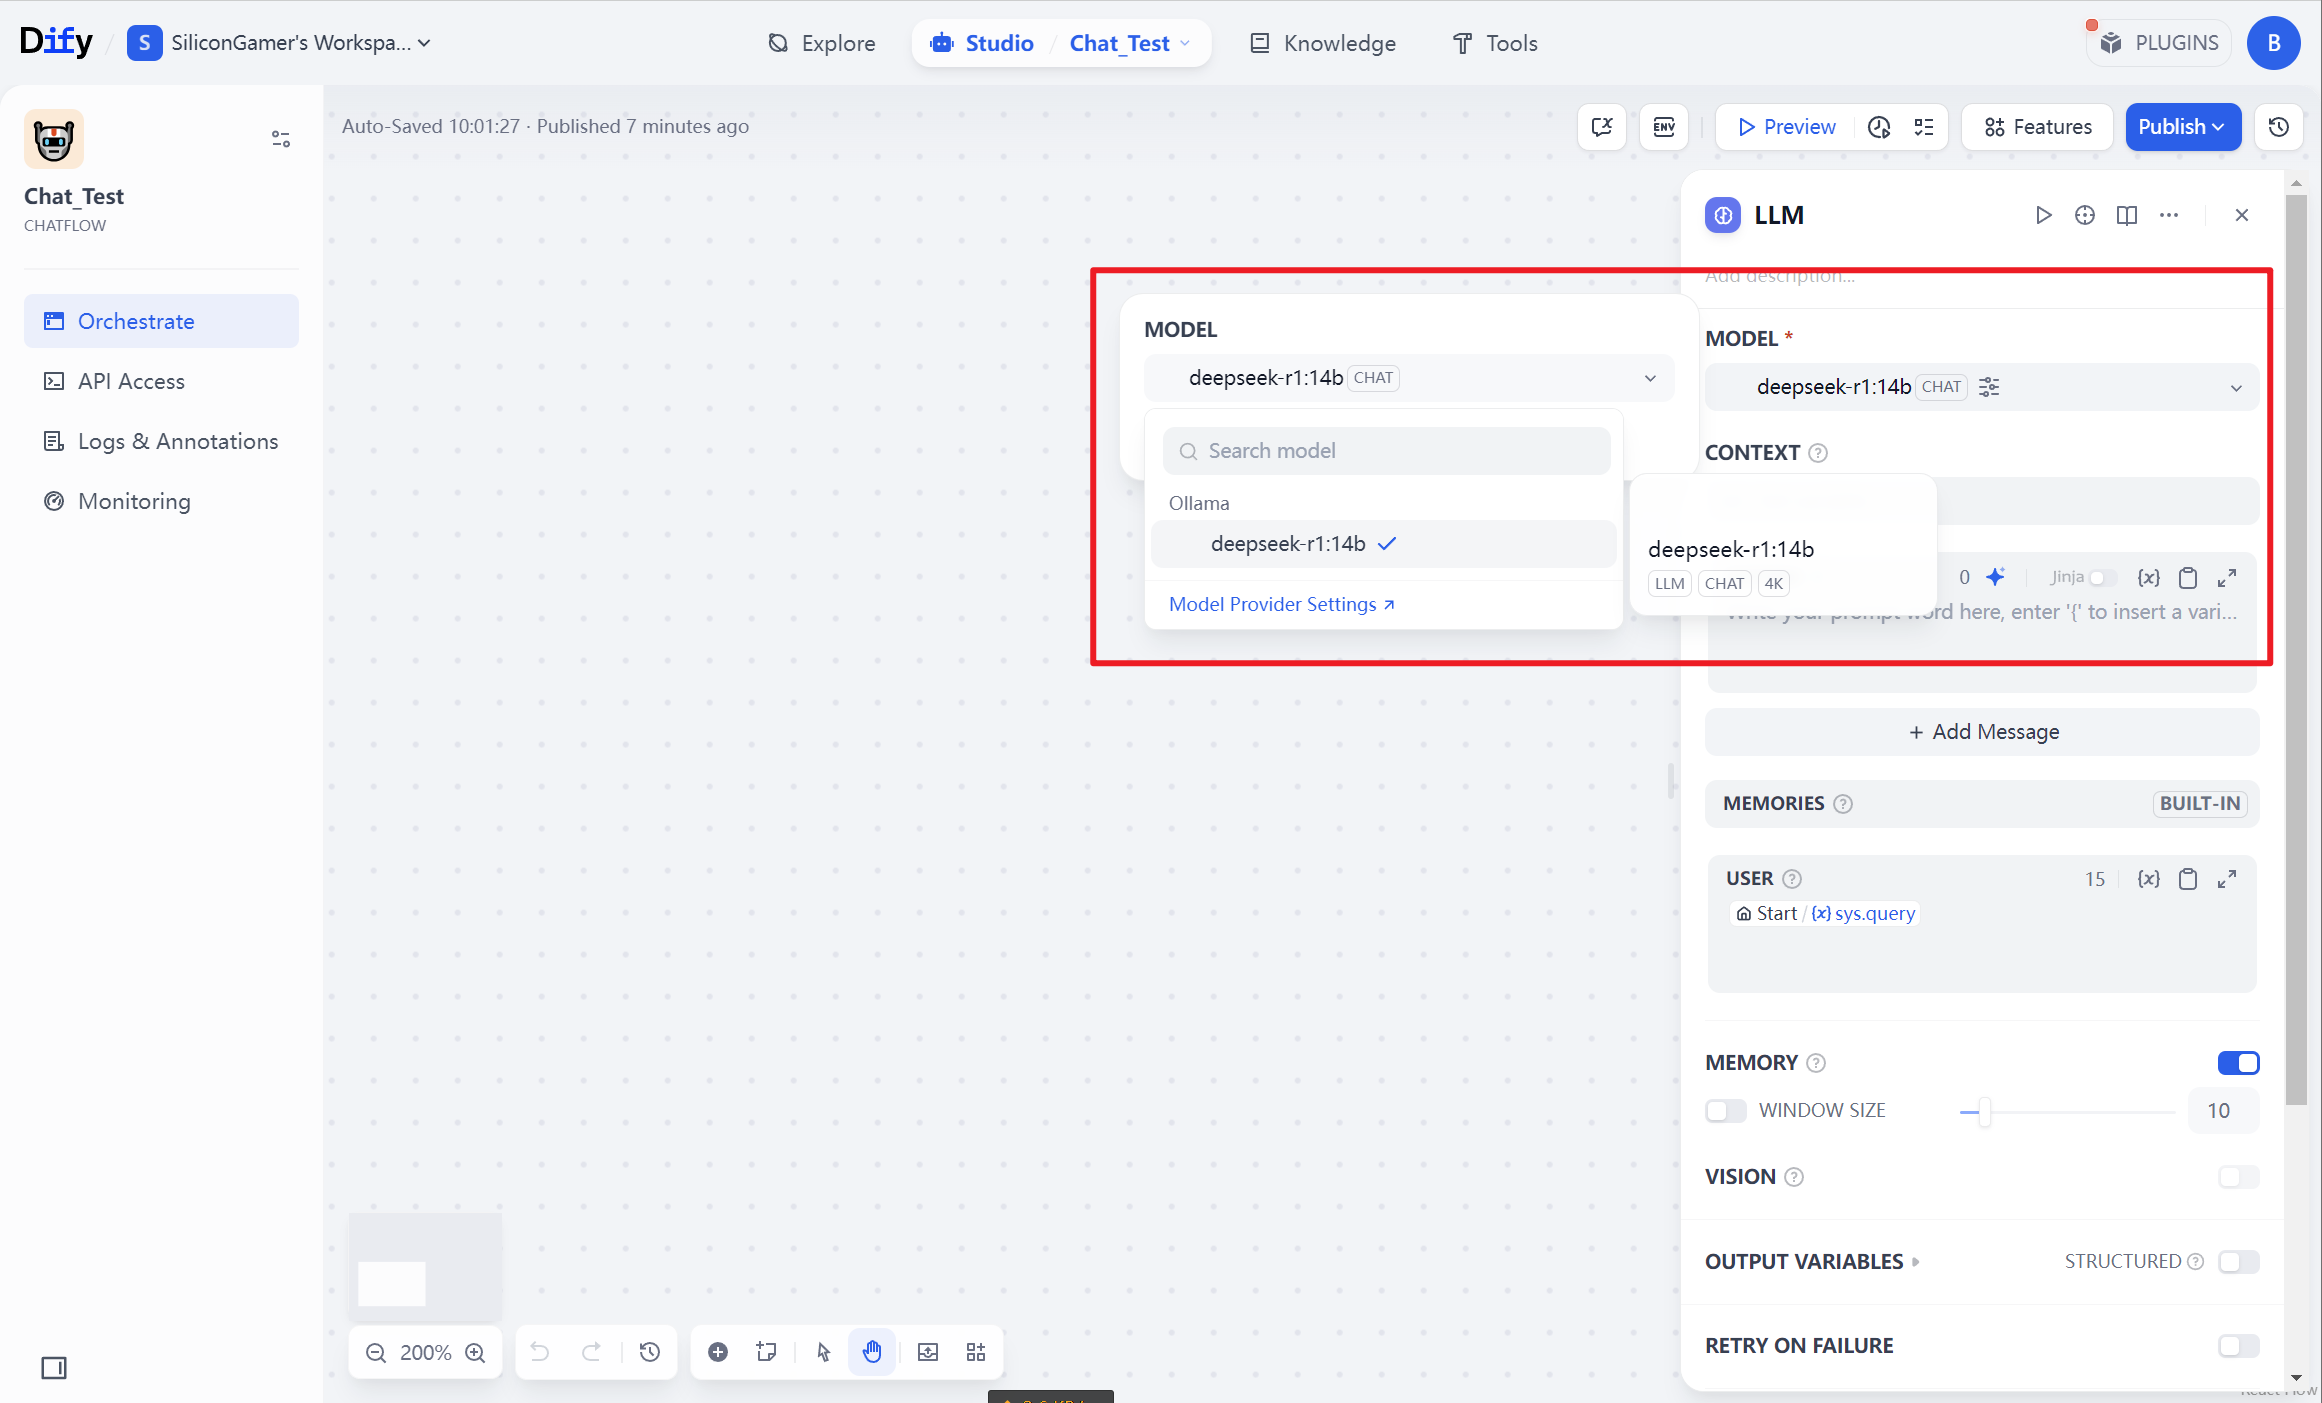Add a new node with plus icon
This screenshot has height=1403, width=2322.
(x=718, y=1352)
